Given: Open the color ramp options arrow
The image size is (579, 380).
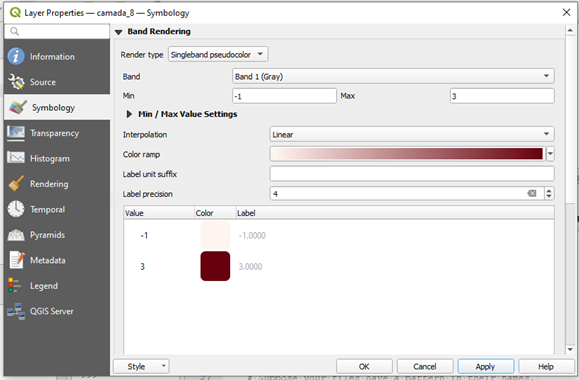Looking at the screenshot, I should click(550, 154).
